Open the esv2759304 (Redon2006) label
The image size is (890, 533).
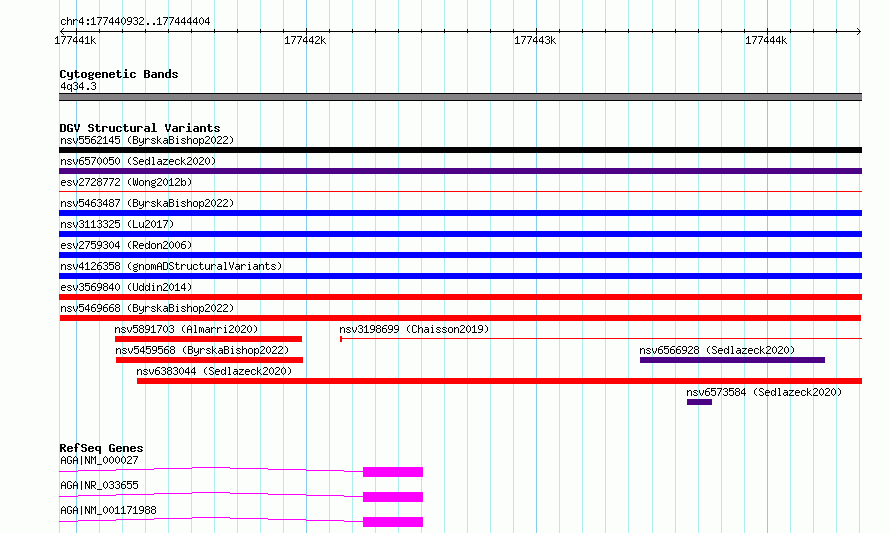click(x=126, y=245)
